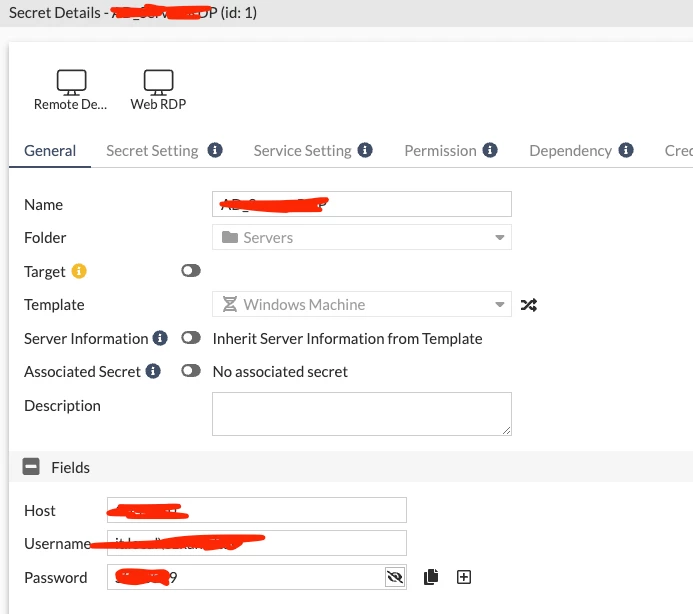Viewport: 693px width, 614px height.
Task: Open info icon next to Permission
Action: click(x=490, y=150)
